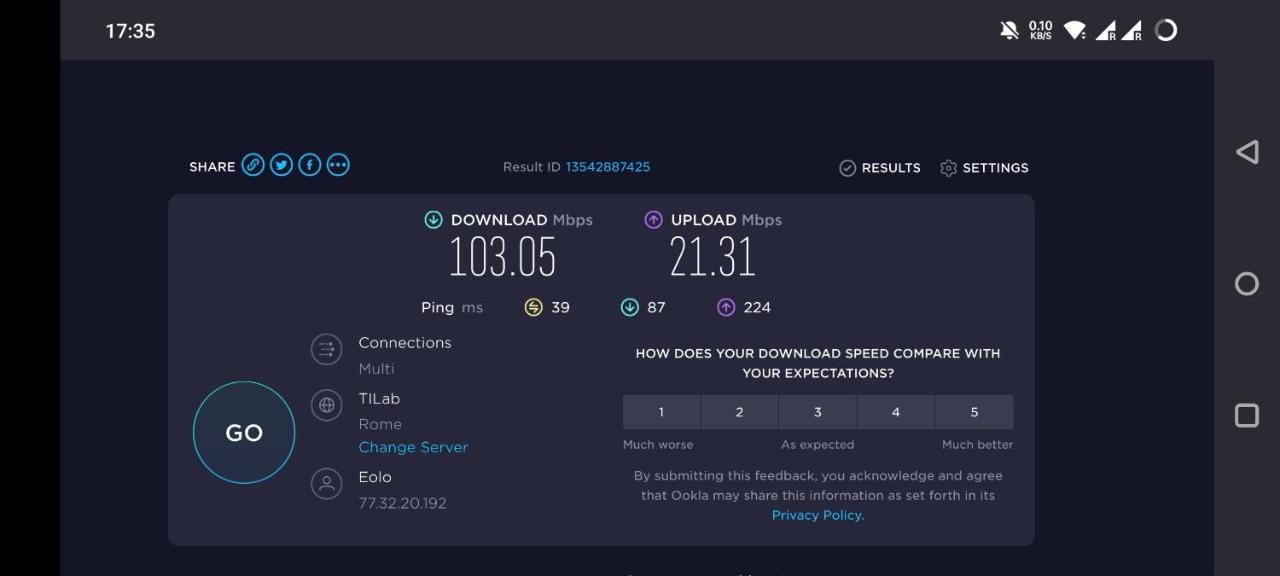Open the Change Server link

413,447
